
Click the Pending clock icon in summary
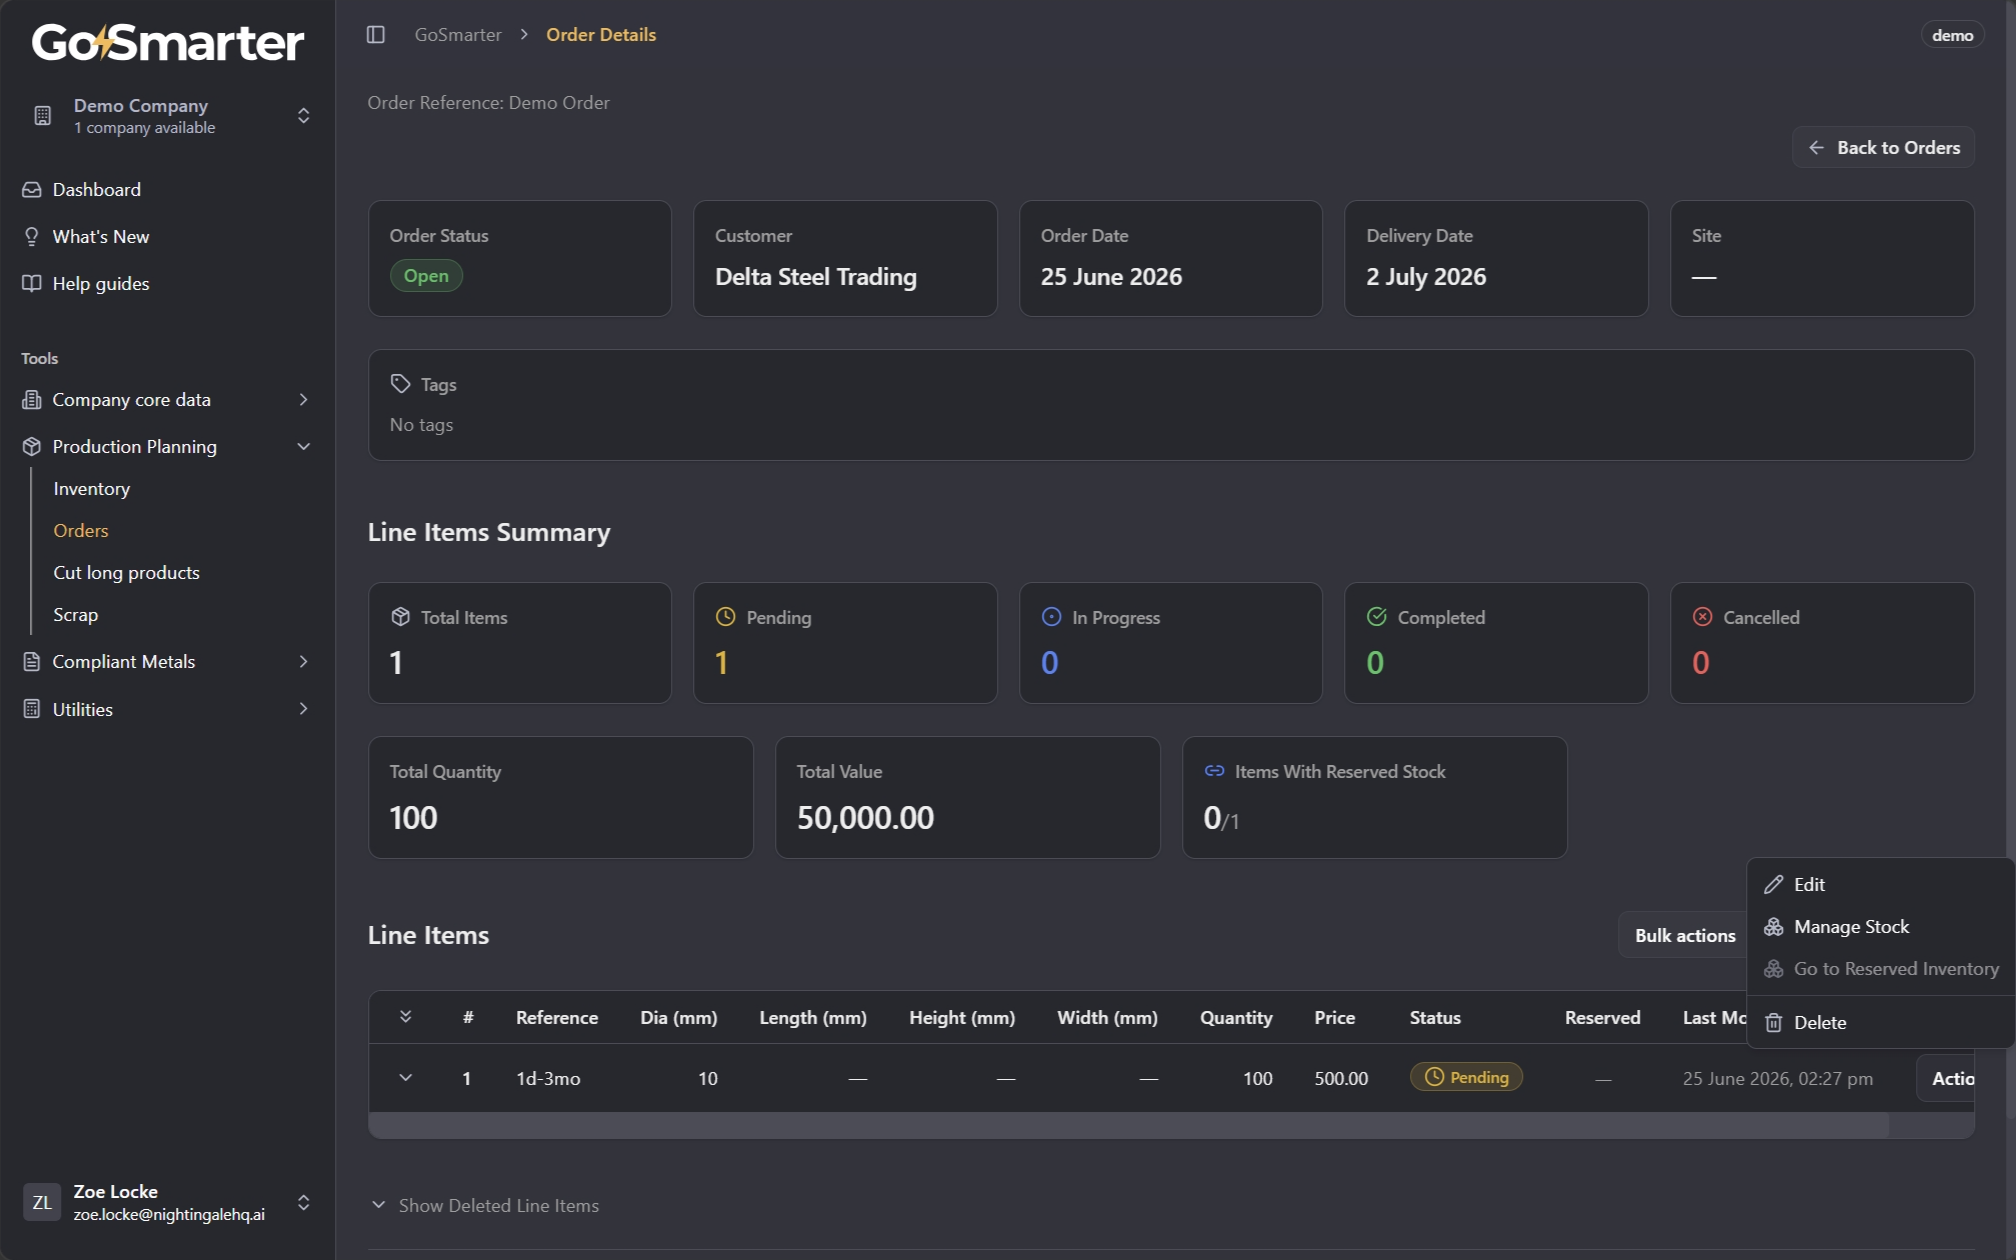point(726,617)
